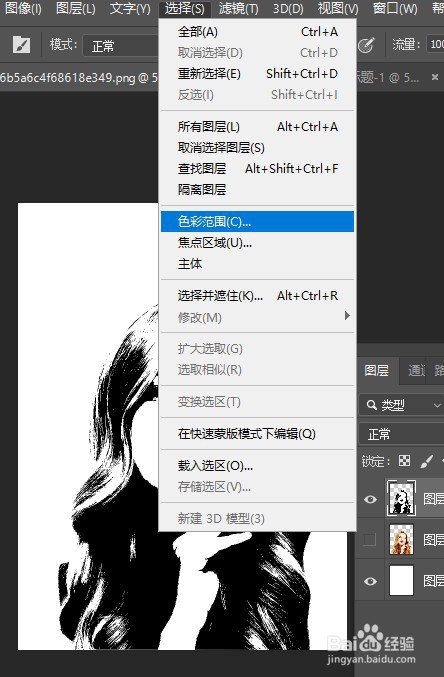Open 载入选区(O)... load selection
The height and width of the screenshot is (677, 444).
coord(257,465)
